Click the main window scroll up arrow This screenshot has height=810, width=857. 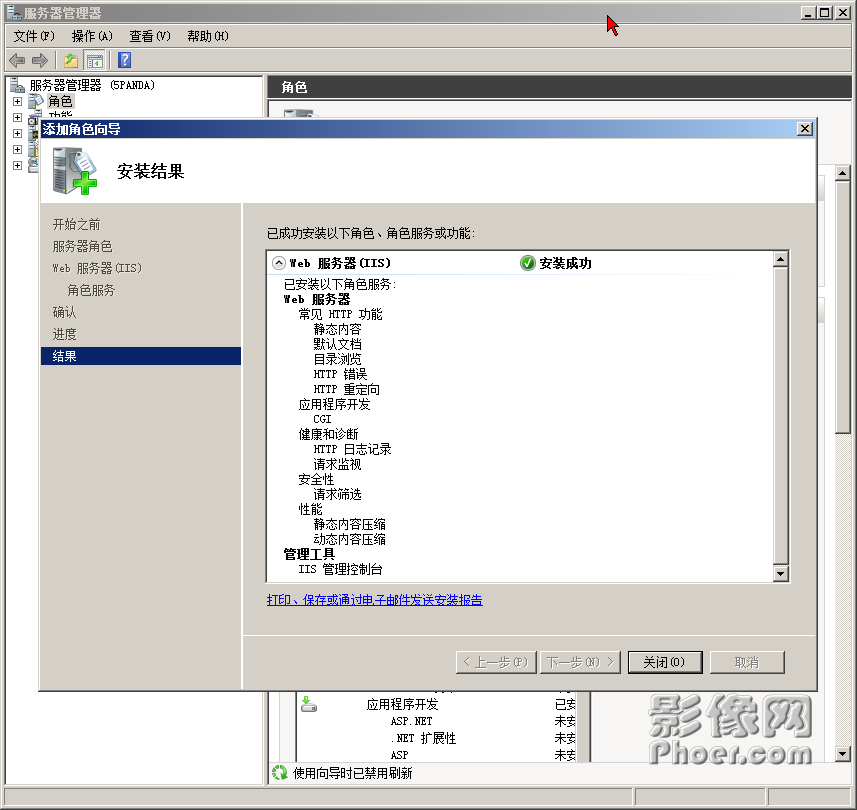click(842, 174)
